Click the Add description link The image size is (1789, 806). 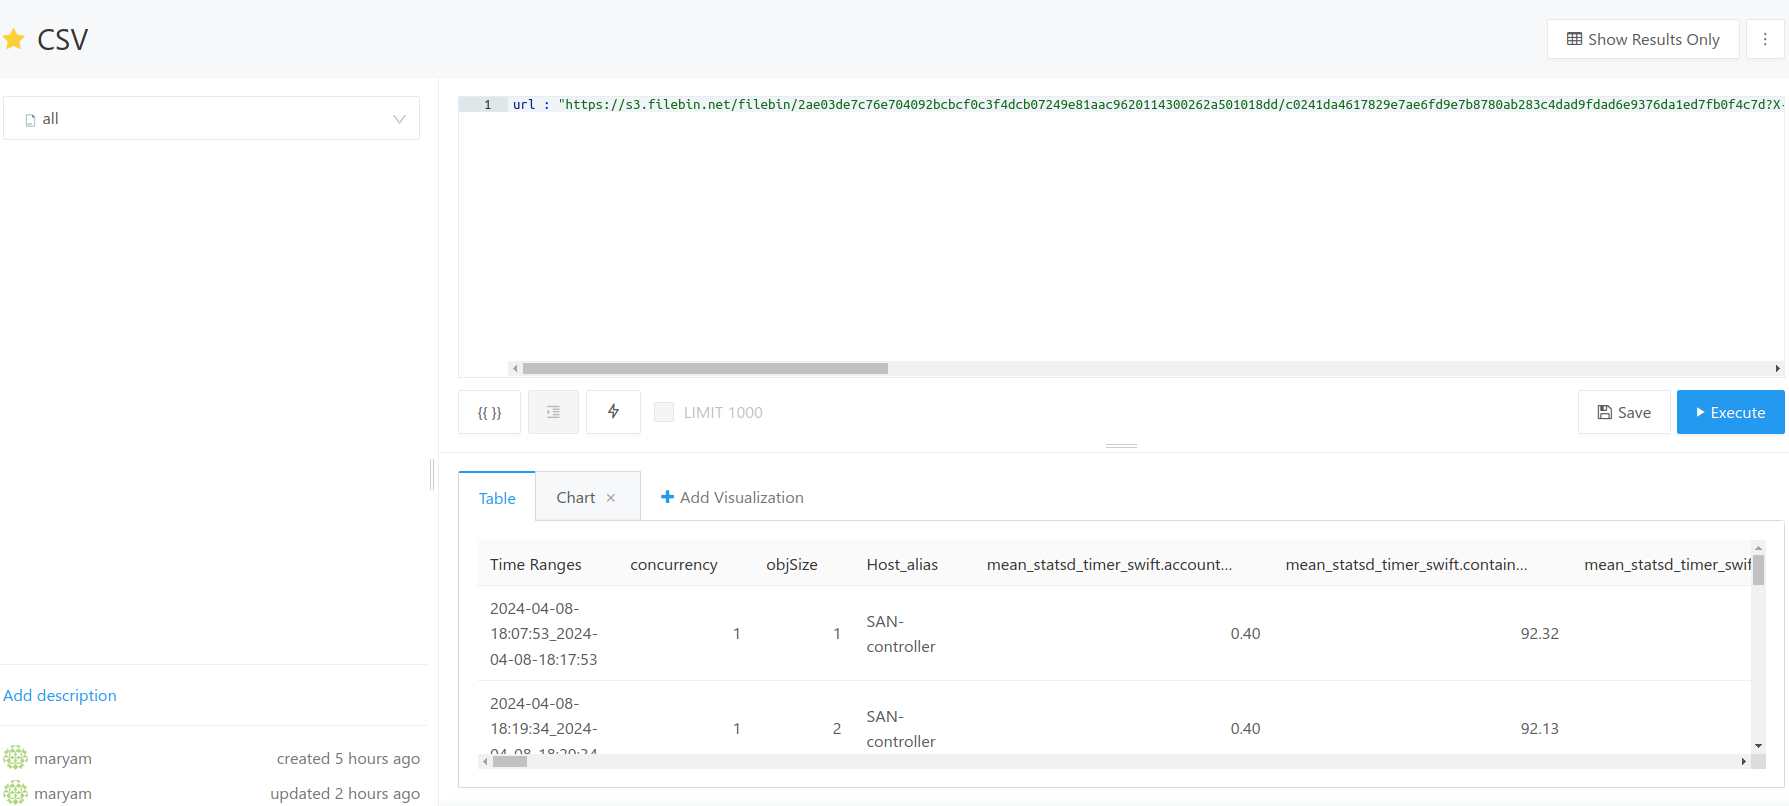(60, 695)
